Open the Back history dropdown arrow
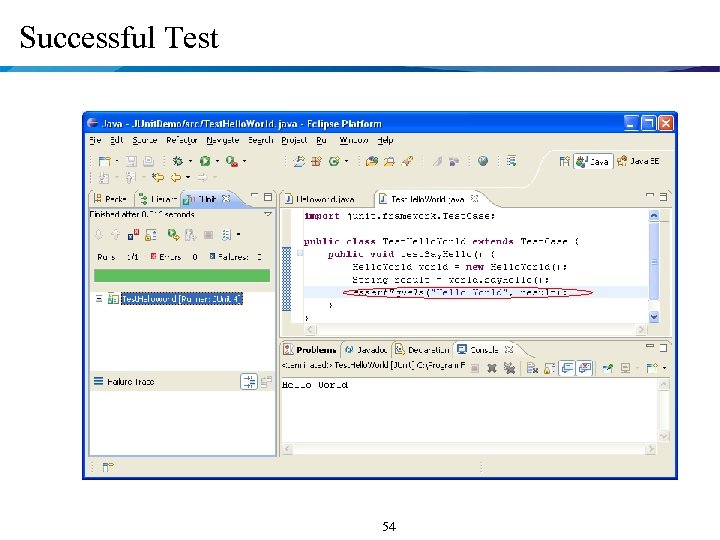 [x=188, y=177]
